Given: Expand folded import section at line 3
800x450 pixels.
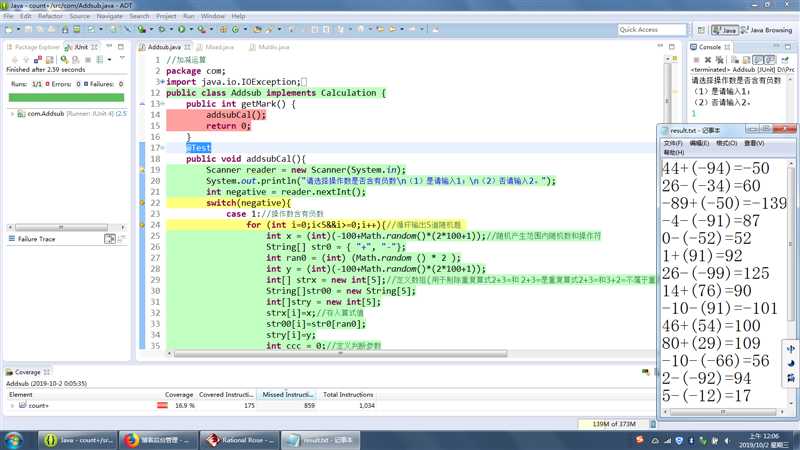Looking at the screenshot, I should tap(162, 82).
